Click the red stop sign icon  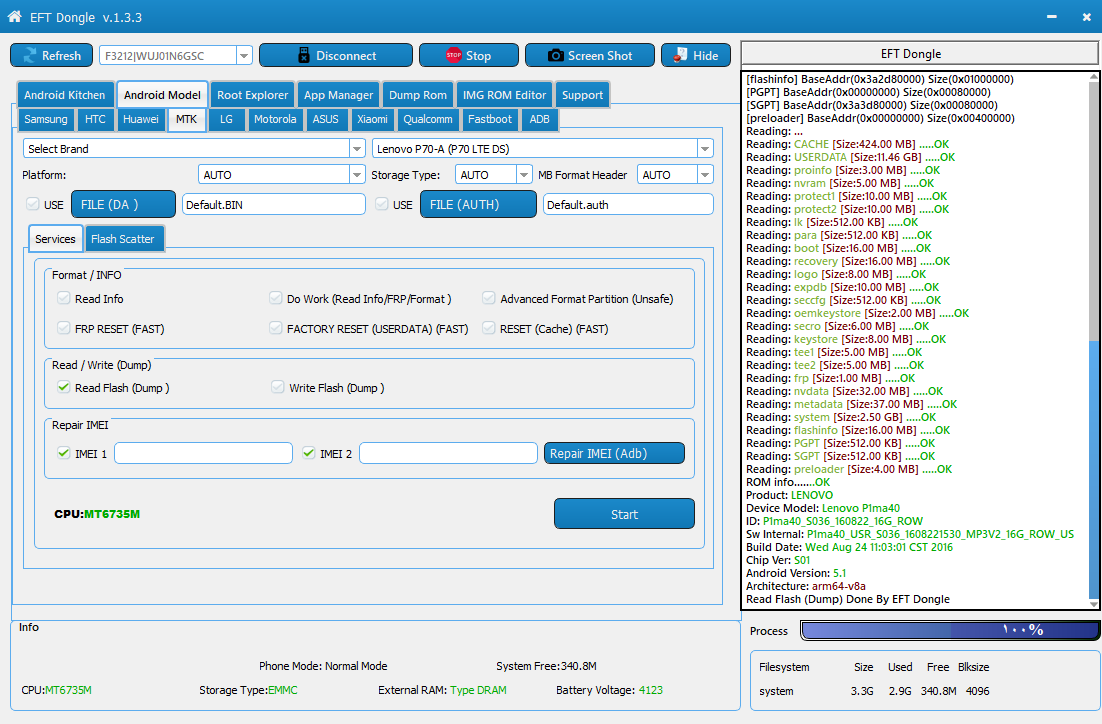coord(454,55)
